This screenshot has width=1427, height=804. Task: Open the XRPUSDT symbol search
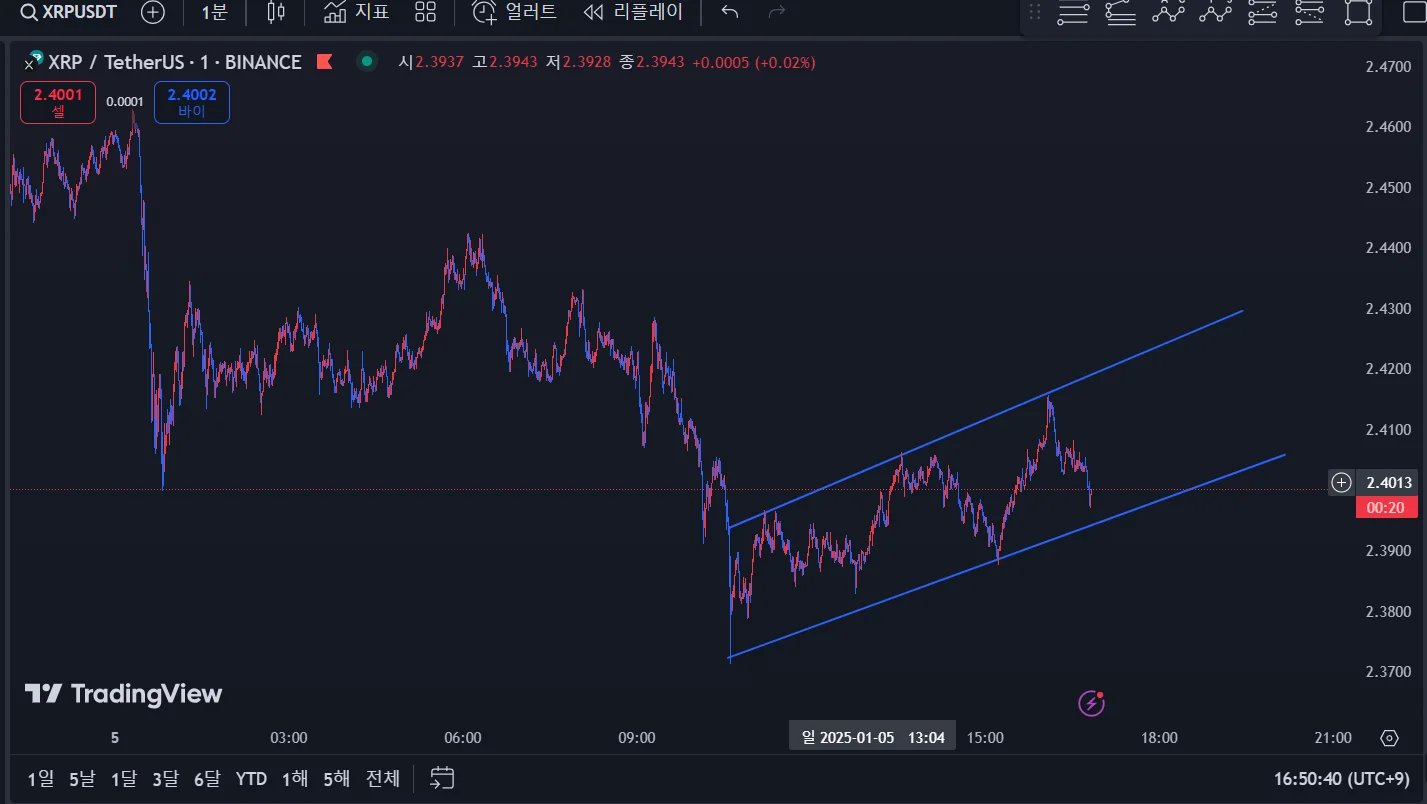point(68,12)
